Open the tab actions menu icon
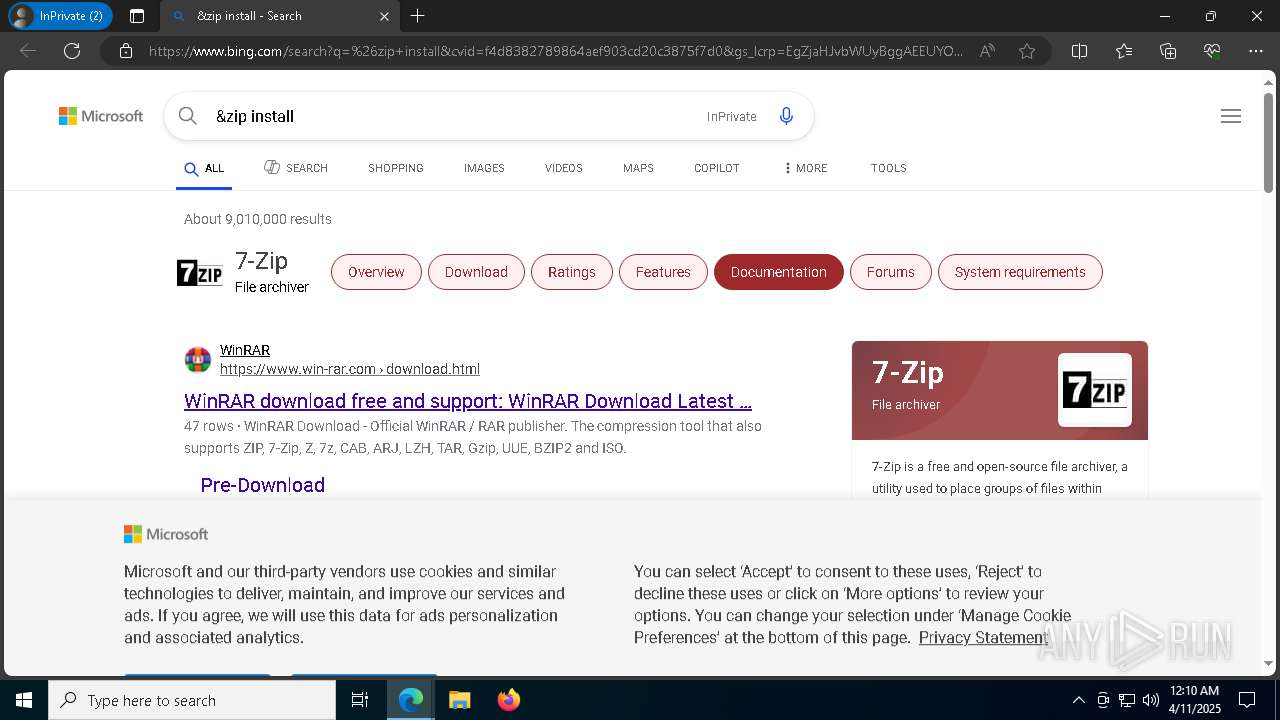The width and height of the screenshot is (1280, 720). [x=137, y=16]
